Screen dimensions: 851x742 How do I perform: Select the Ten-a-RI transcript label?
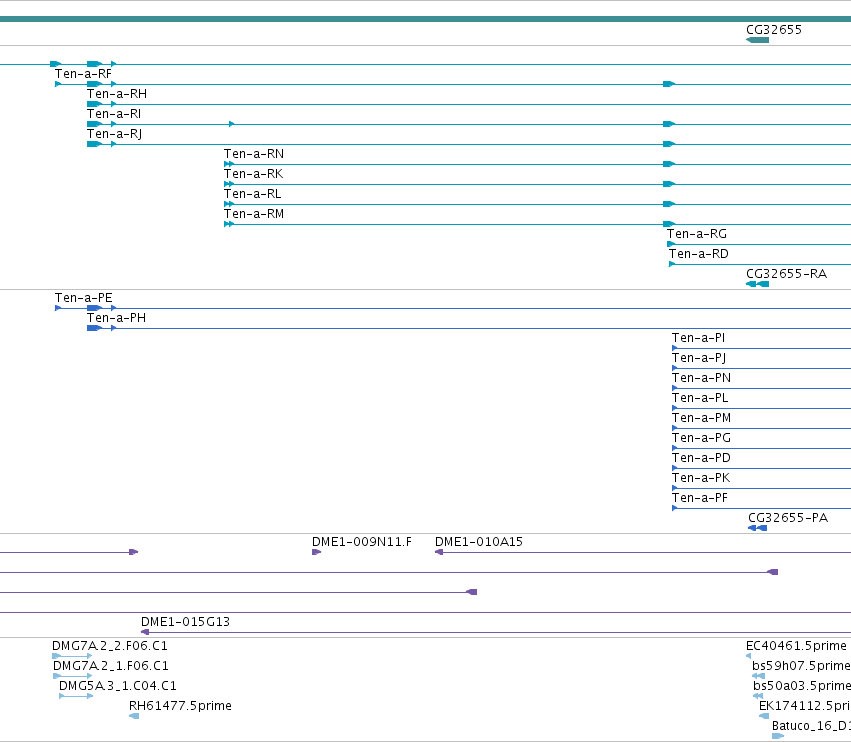(114, 114)
